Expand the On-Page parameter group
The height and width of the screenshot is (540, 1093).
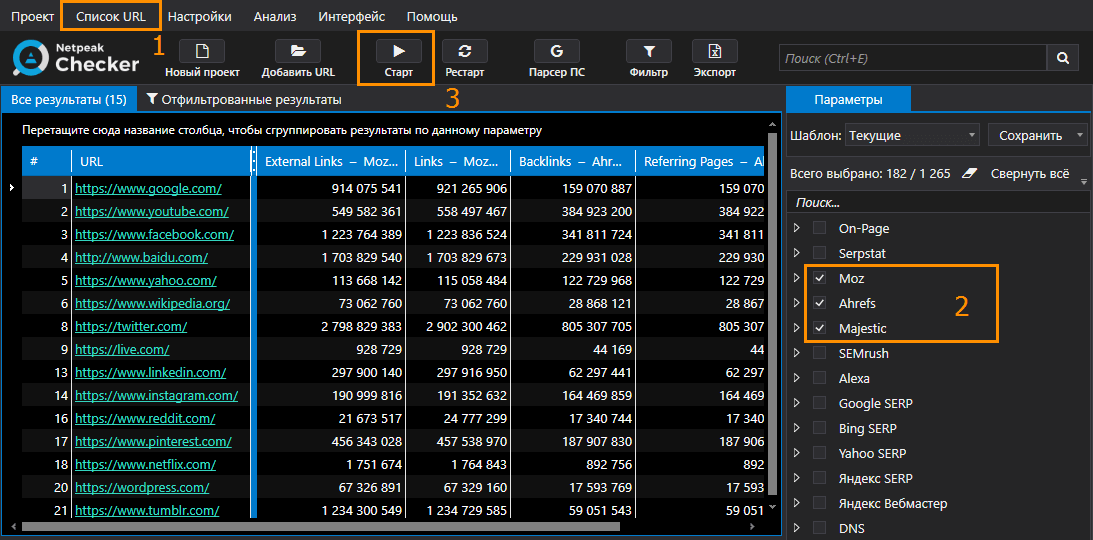tap(797, 228)
